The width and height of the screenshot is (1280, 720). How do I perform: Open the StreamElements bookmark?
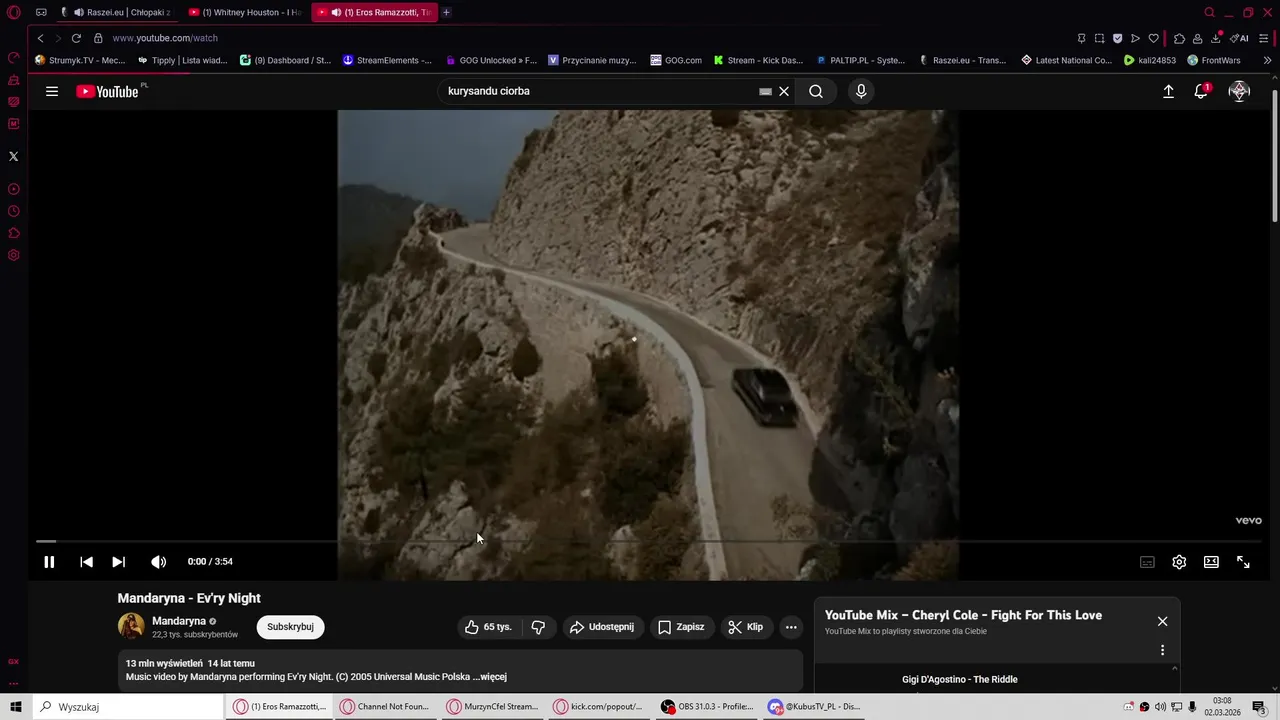coord(387,60)
